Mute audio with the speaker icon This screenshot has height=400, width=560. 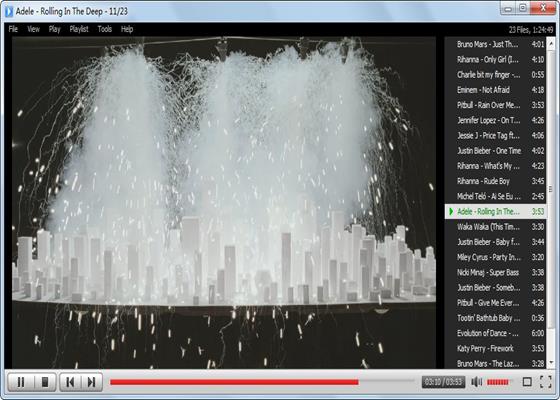click(x=477, y=382)
